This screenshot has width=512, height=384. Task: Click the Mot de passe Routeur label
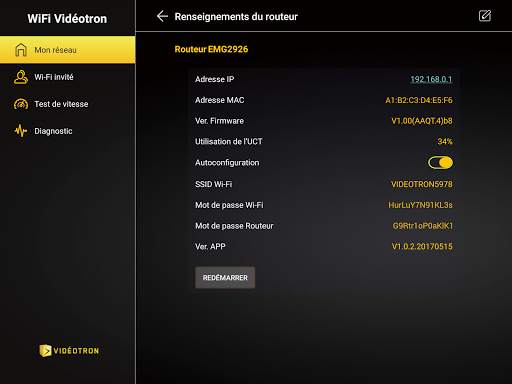[234, 226]
